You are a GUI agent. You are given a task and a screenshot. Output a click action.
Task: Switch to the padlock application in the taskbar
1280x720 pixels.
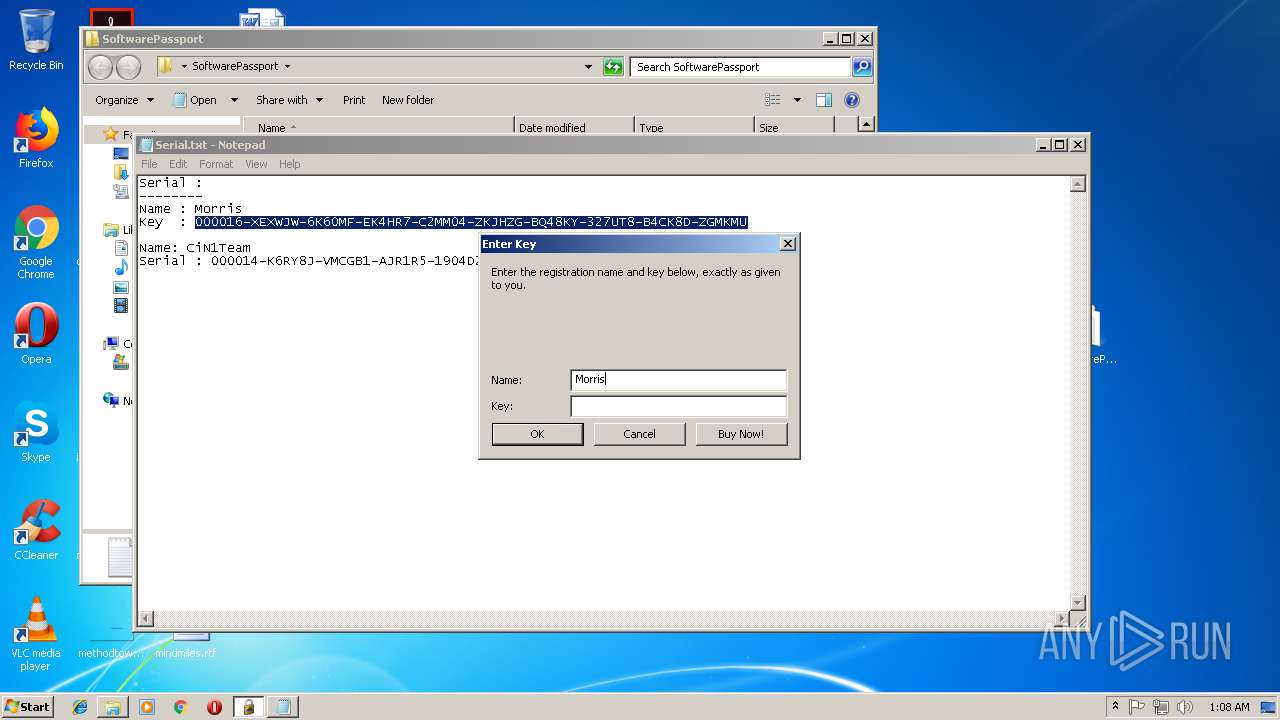click(248, 707)
